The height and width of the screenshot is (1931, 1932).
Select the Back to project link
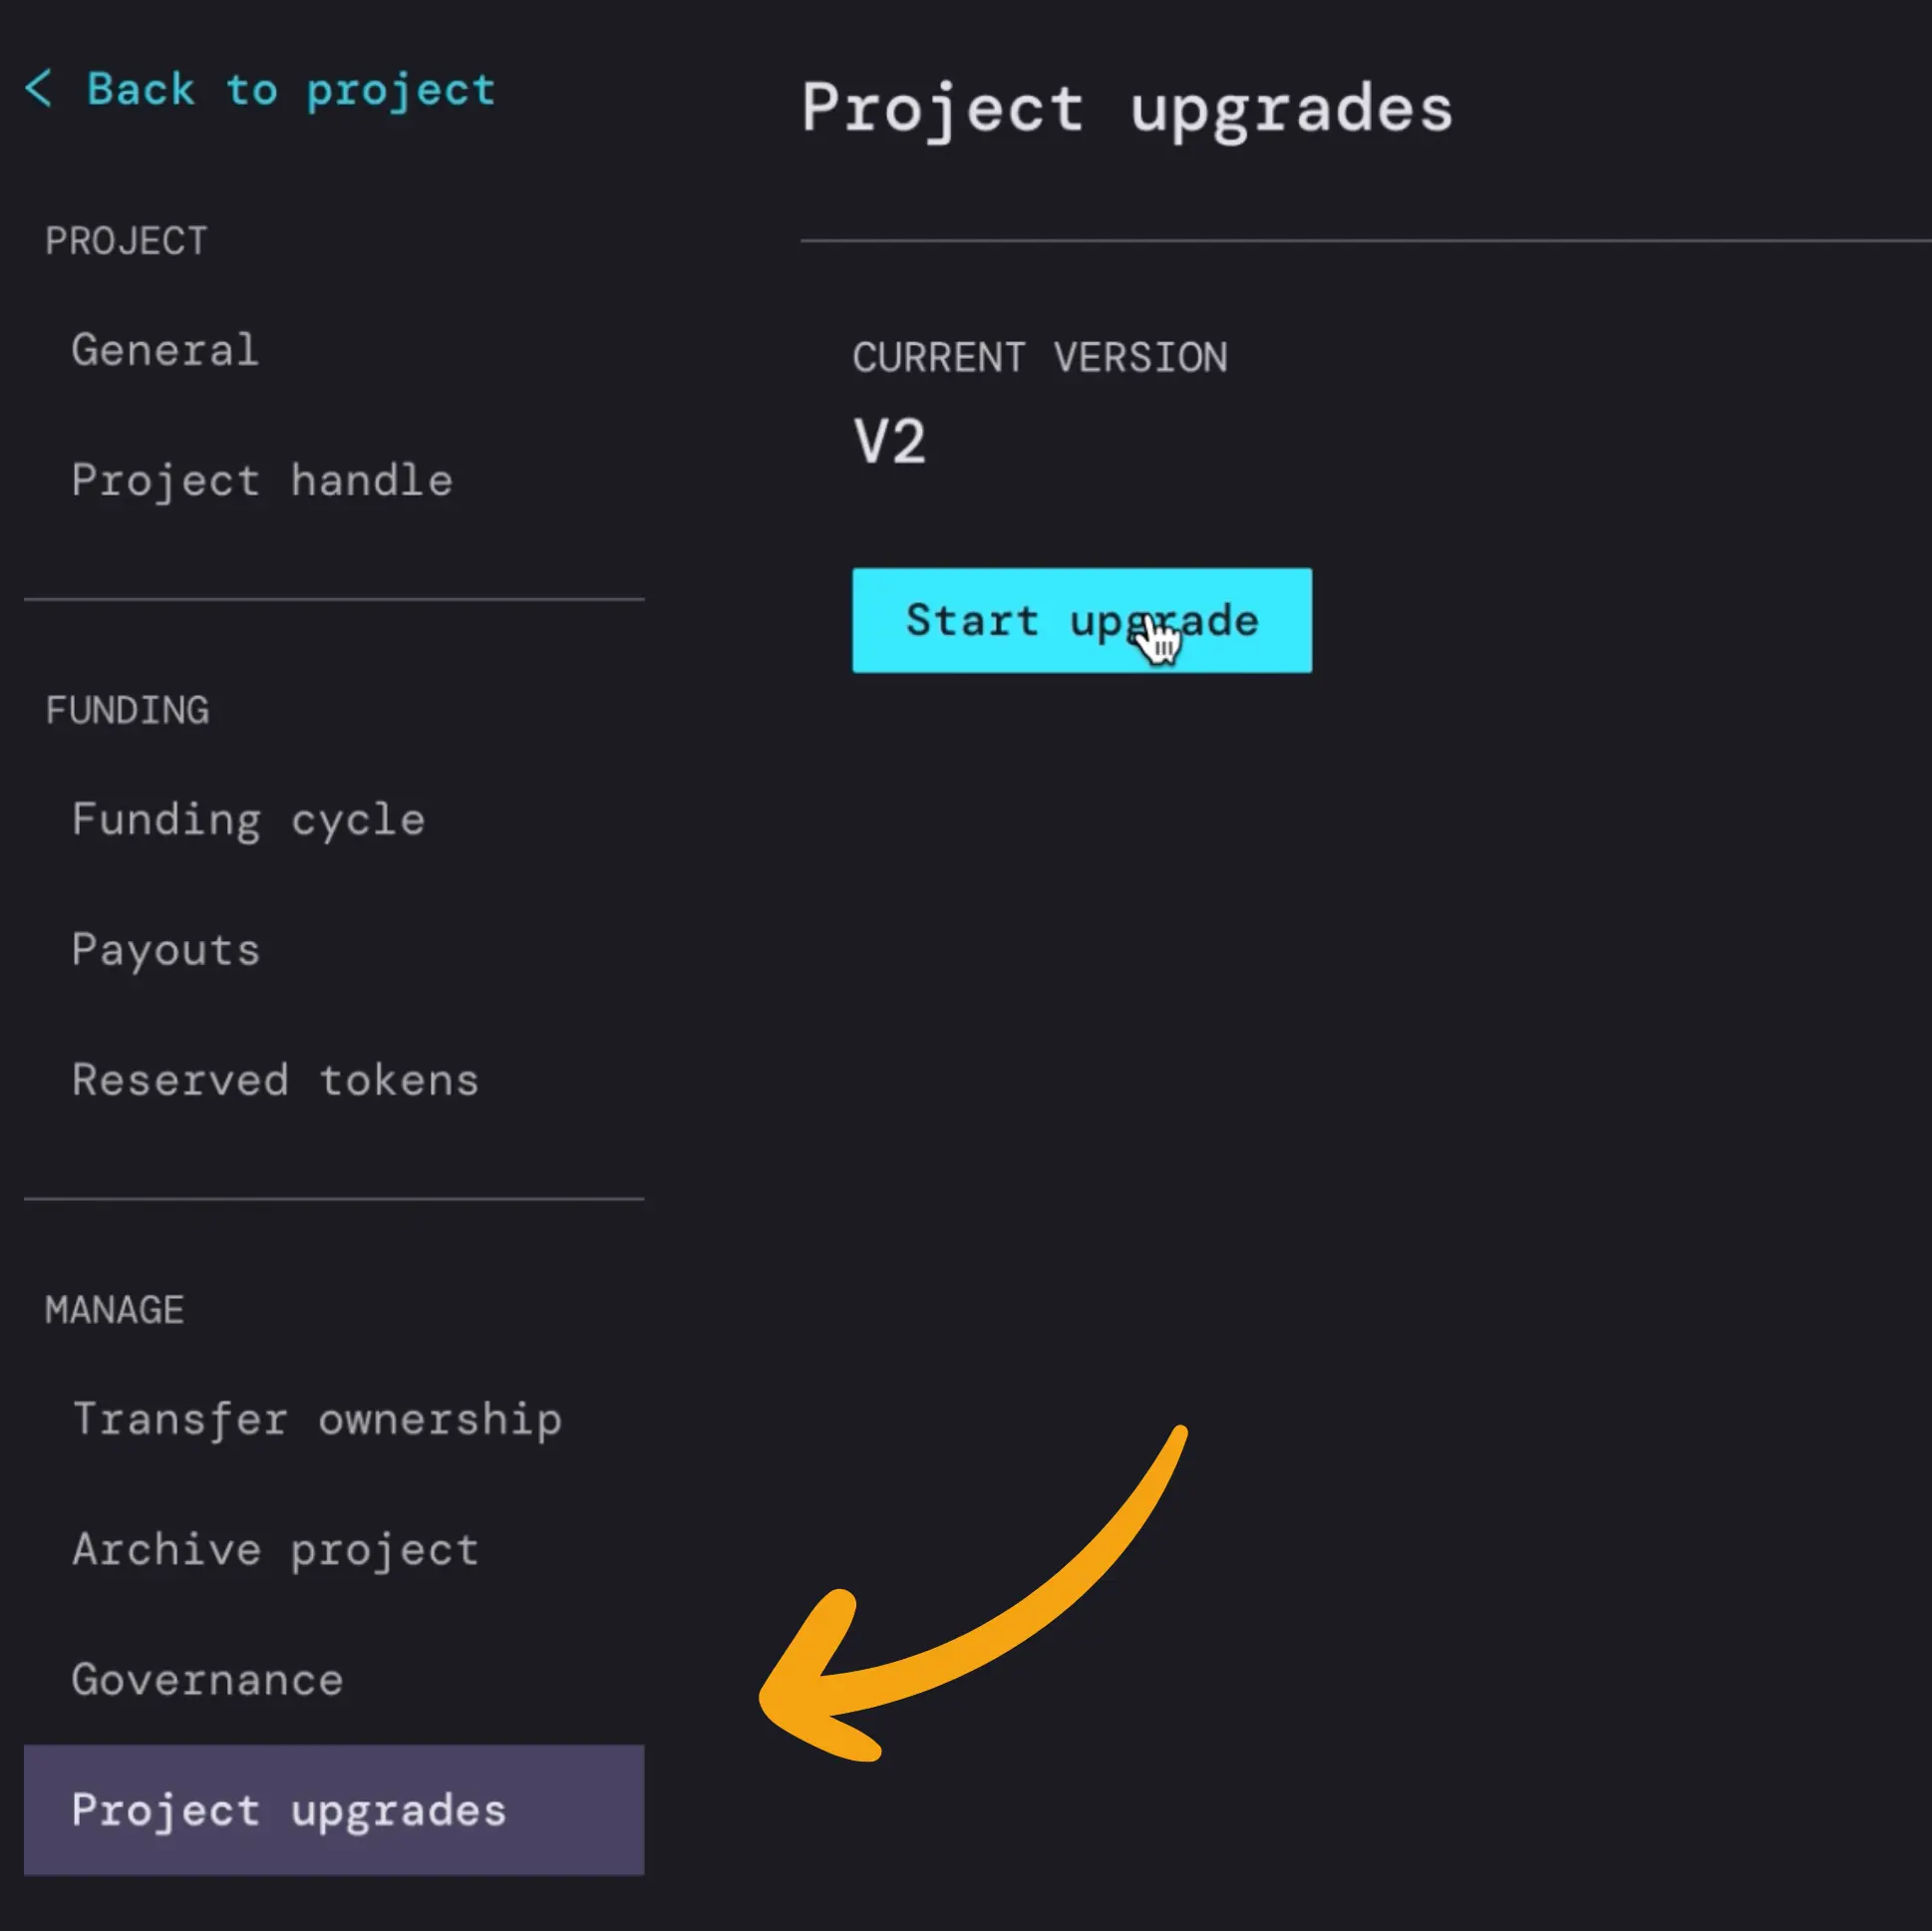[x=290, y=90]
